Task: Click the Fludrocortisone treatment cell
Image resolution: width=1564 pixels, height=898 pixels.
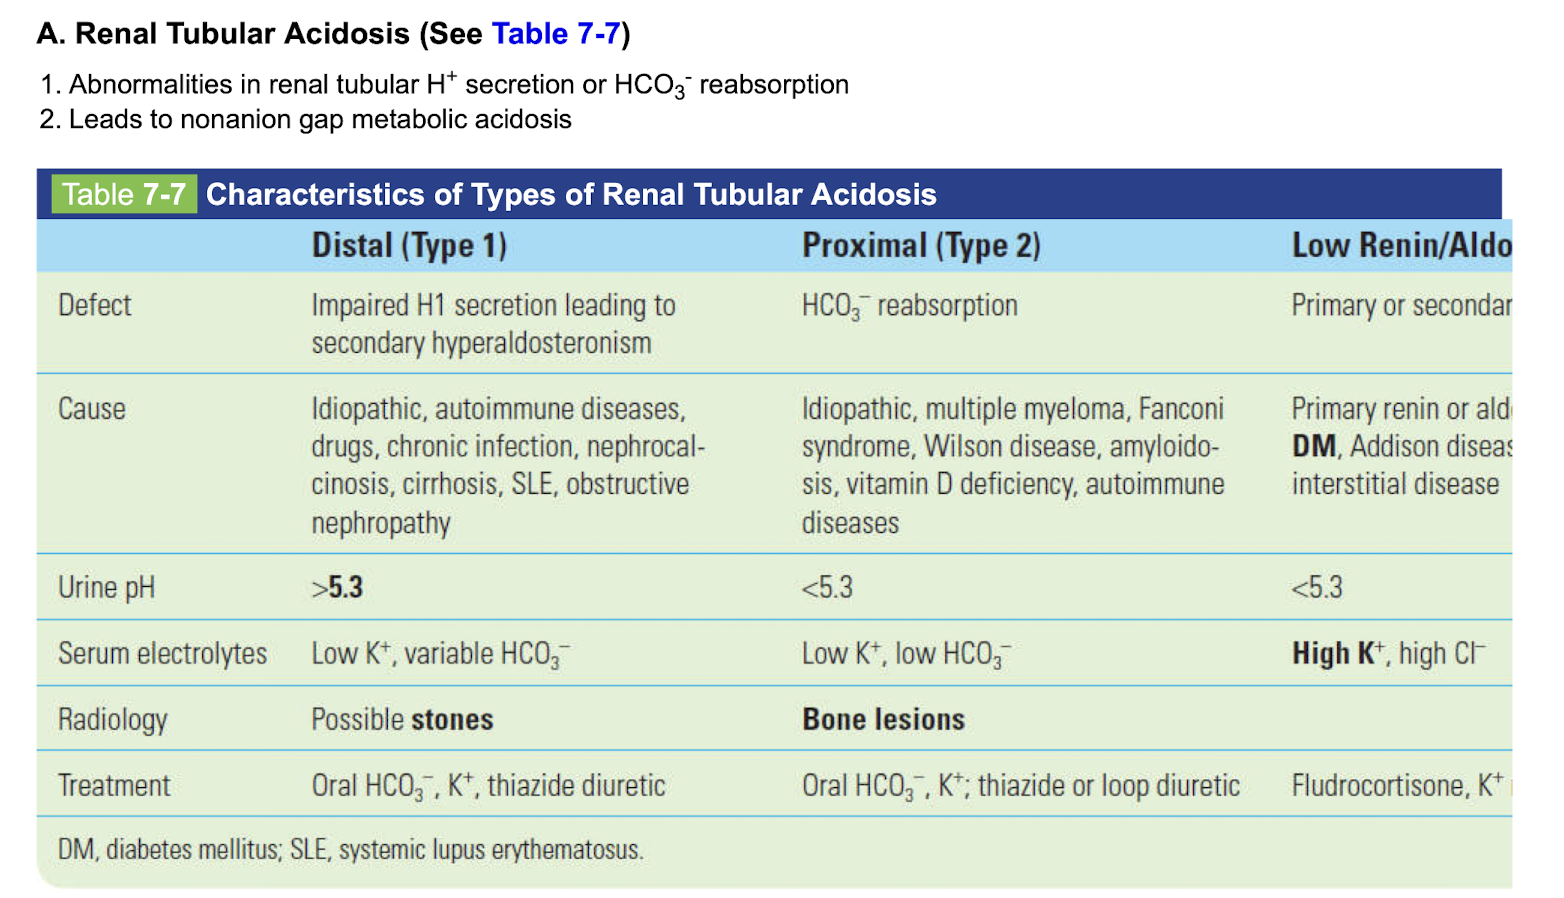Action: pyautogui.click(x=1396, y=786)
